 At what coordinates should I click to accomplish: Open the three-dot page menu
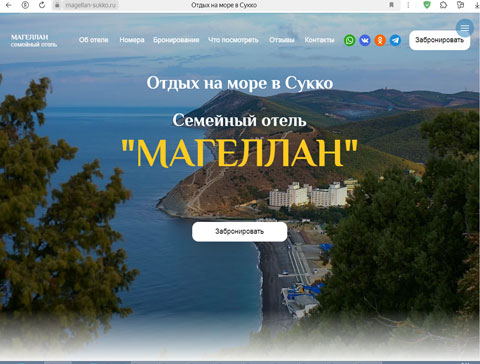coord(408,5)
